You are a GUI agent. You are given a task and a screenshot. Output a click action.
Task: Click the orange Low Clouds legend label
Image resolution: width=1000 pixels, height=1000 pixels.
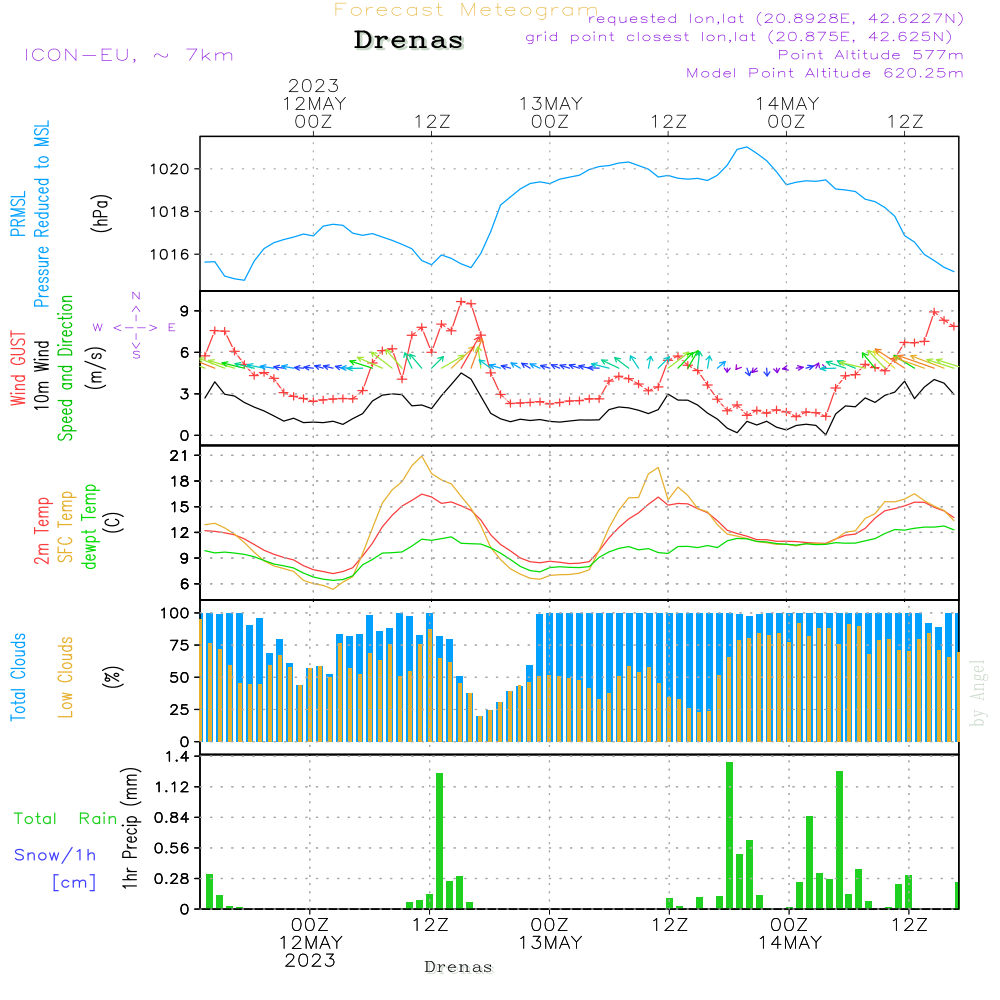pos(66,677)
